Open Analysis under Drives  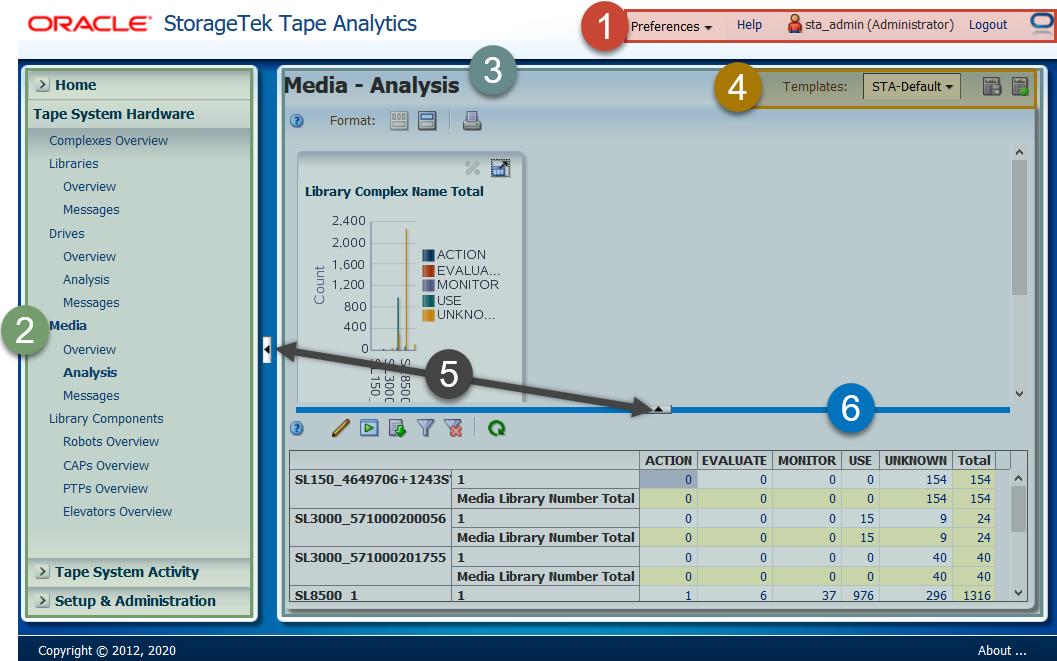click(x=86, y=280)
